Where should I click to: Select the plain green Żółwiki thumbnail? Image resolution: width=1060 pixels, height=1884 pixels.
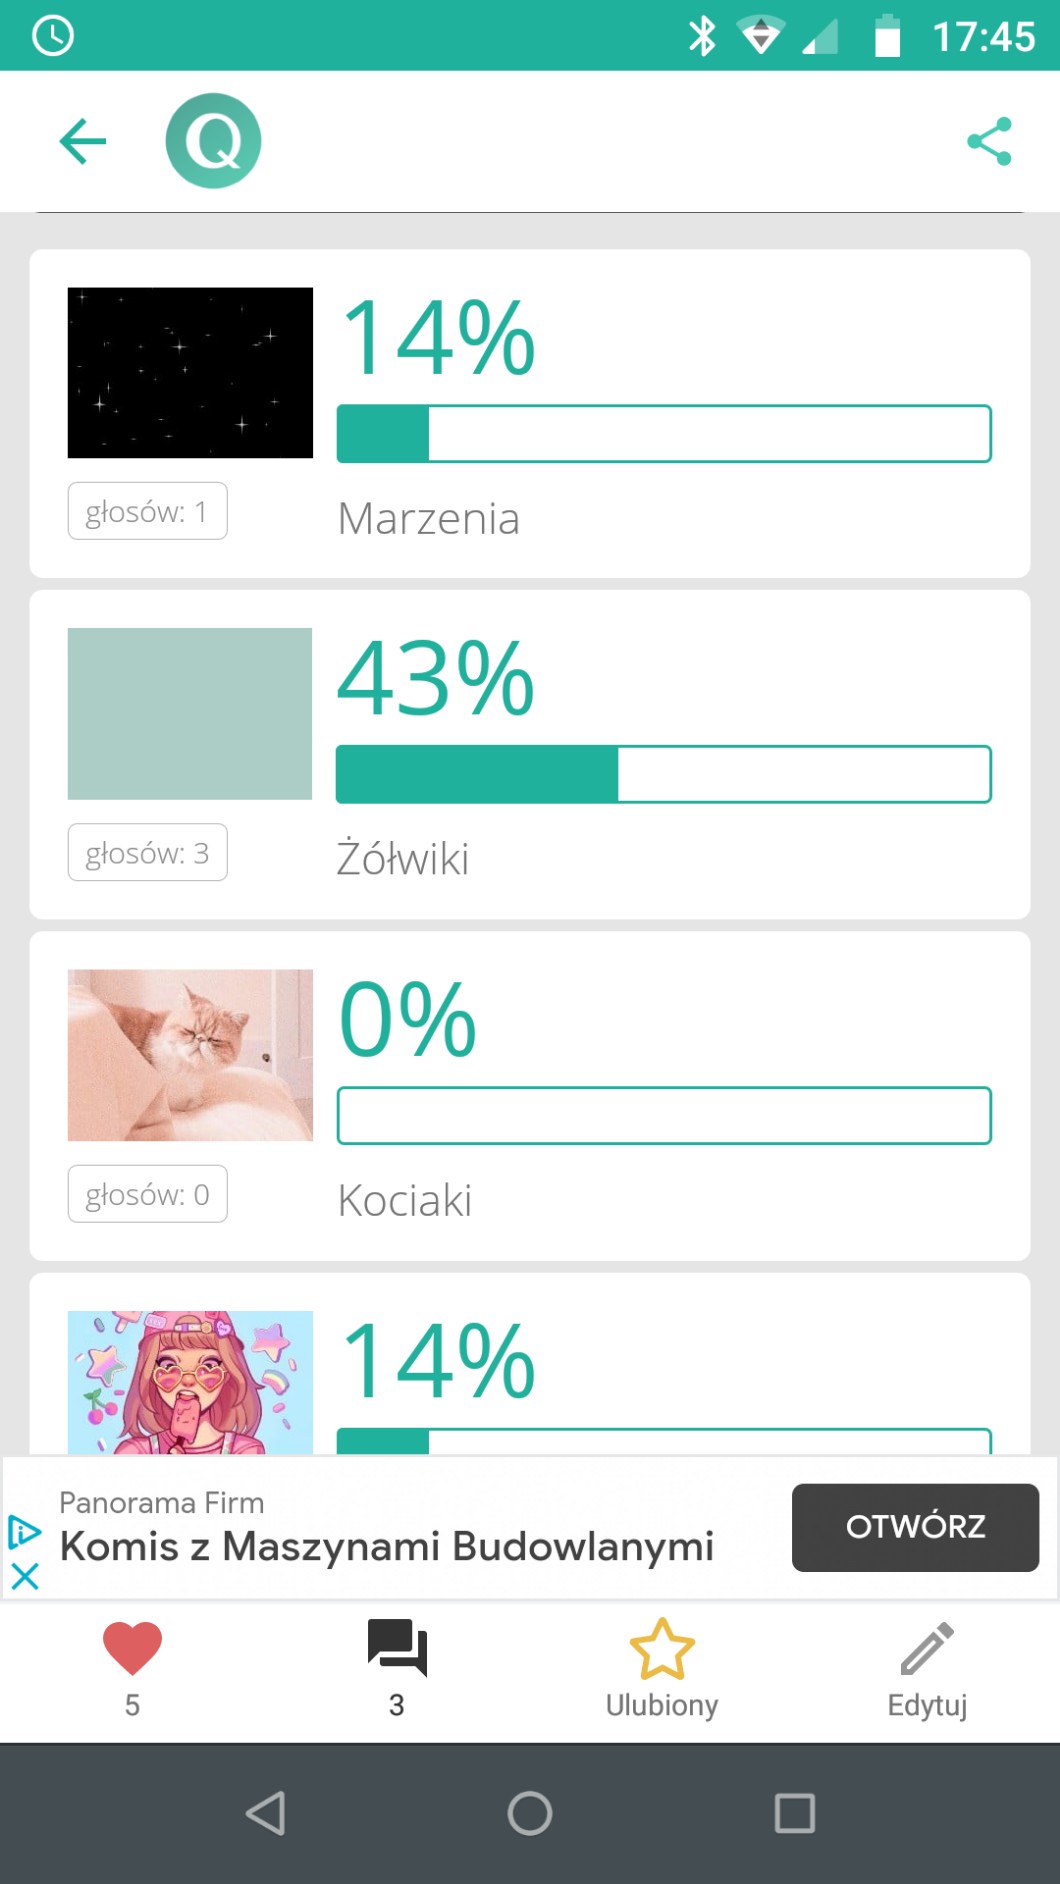190,714
